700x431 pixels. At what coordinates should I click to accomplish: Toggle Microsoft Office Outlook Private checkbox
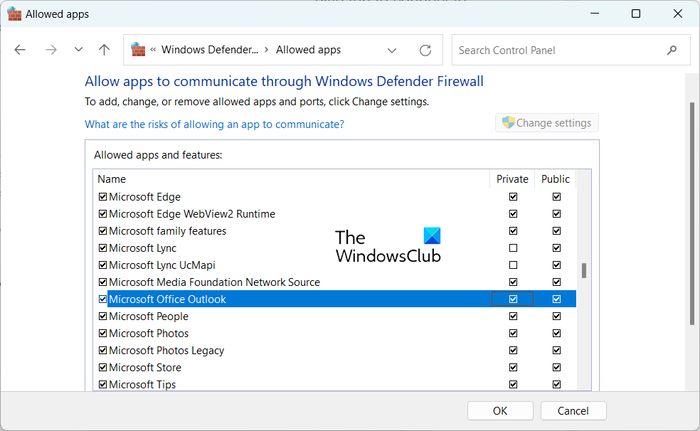pyautogui.click(x=513, y=299)
